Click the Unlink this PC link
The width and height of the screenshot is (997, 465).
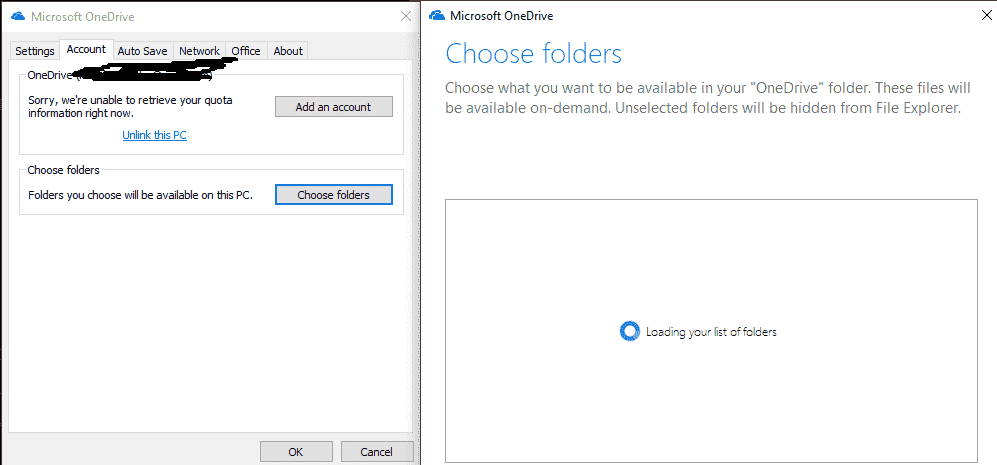pos(155,135)
